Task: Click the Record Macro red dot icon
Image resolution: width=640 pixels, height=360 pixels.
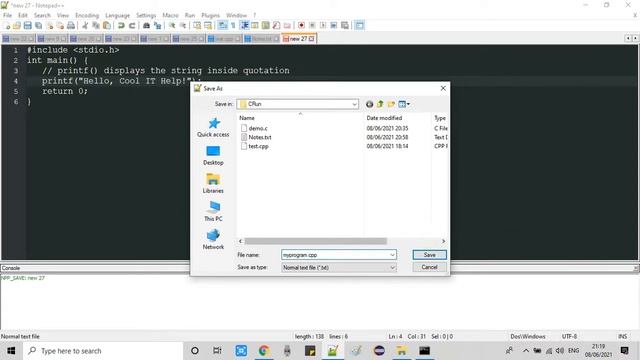Action: [301, 25]
